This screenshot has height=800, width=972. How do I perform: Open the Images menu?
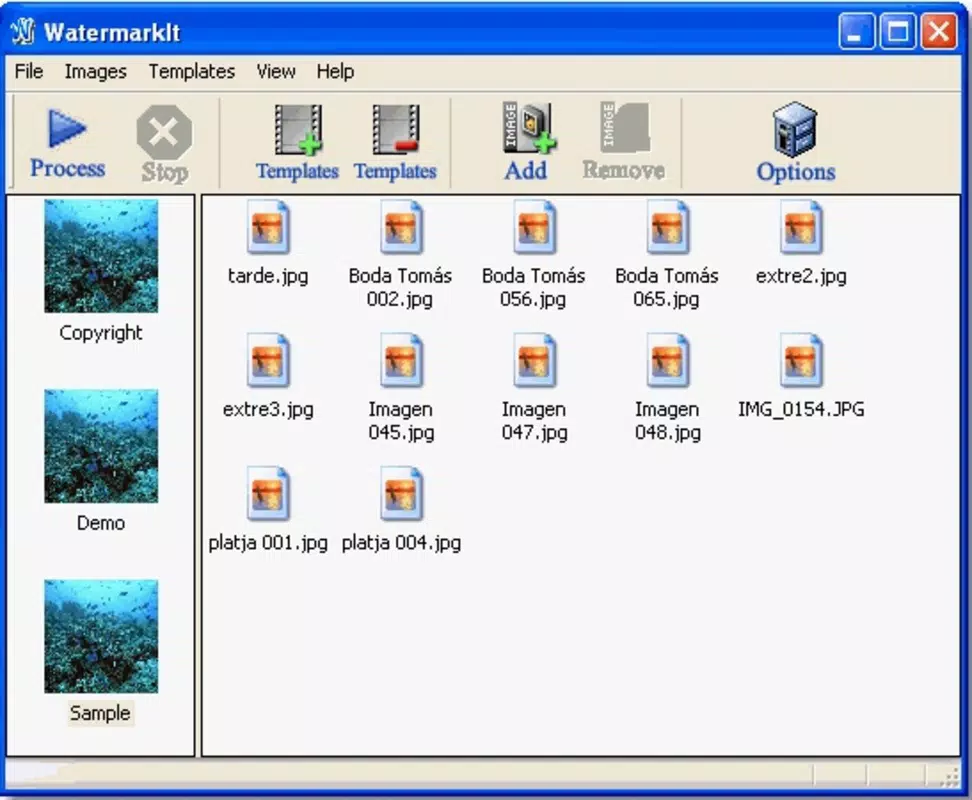(x=95, y=71)
